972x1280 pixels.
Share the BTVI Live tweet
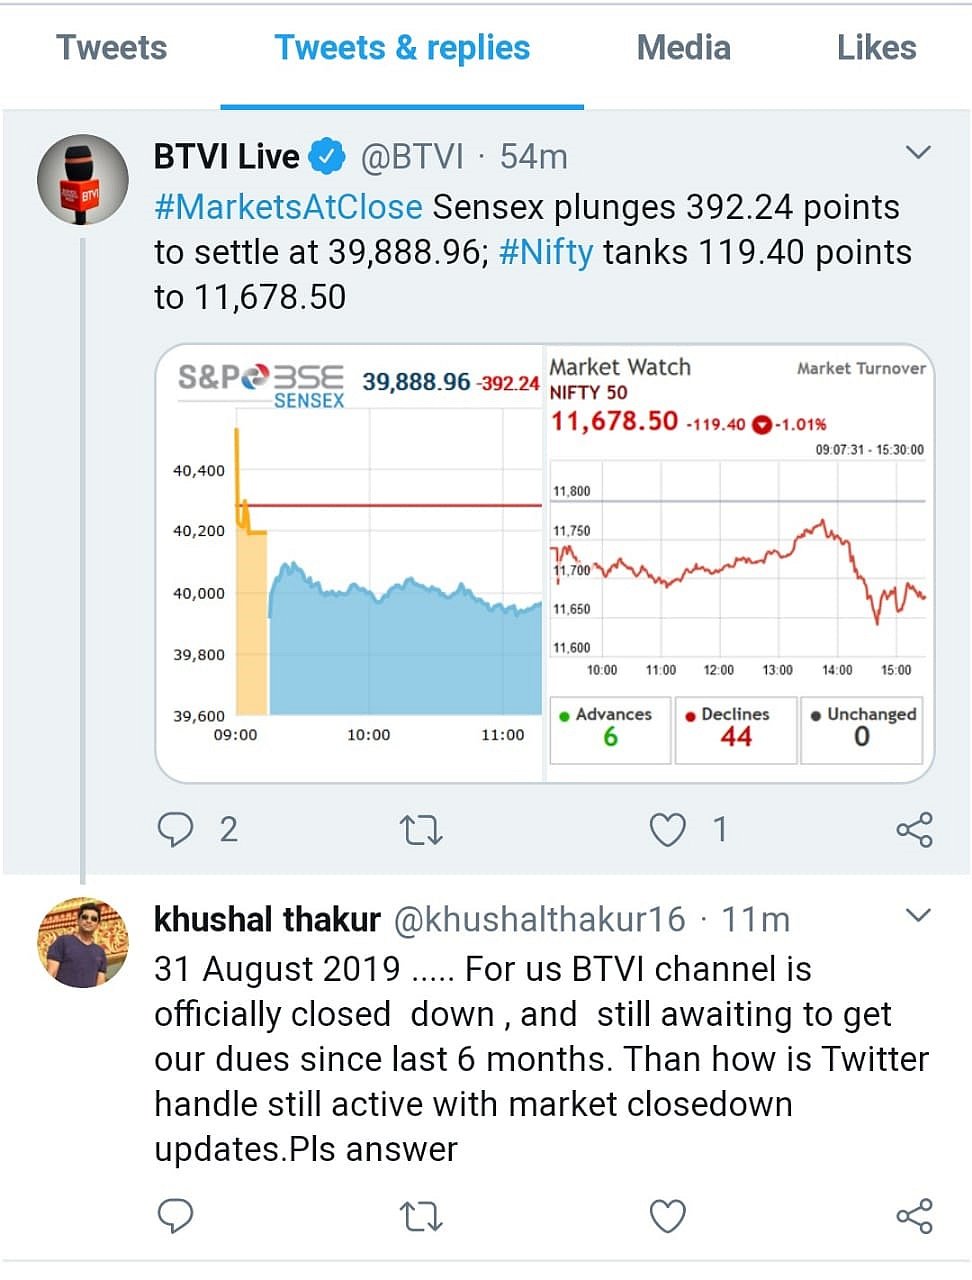(x=914, y=830)
